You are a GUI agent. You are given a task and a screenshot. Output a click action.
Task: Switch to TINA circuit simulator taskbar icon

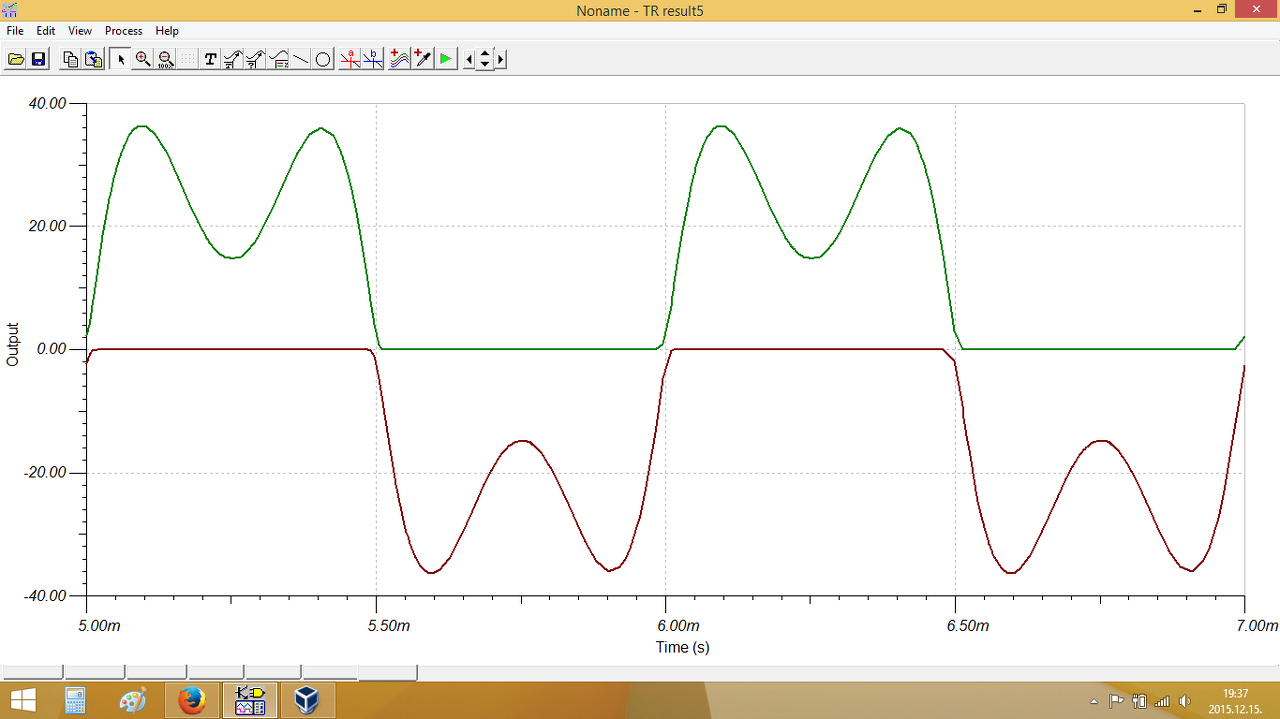point(250,700)
